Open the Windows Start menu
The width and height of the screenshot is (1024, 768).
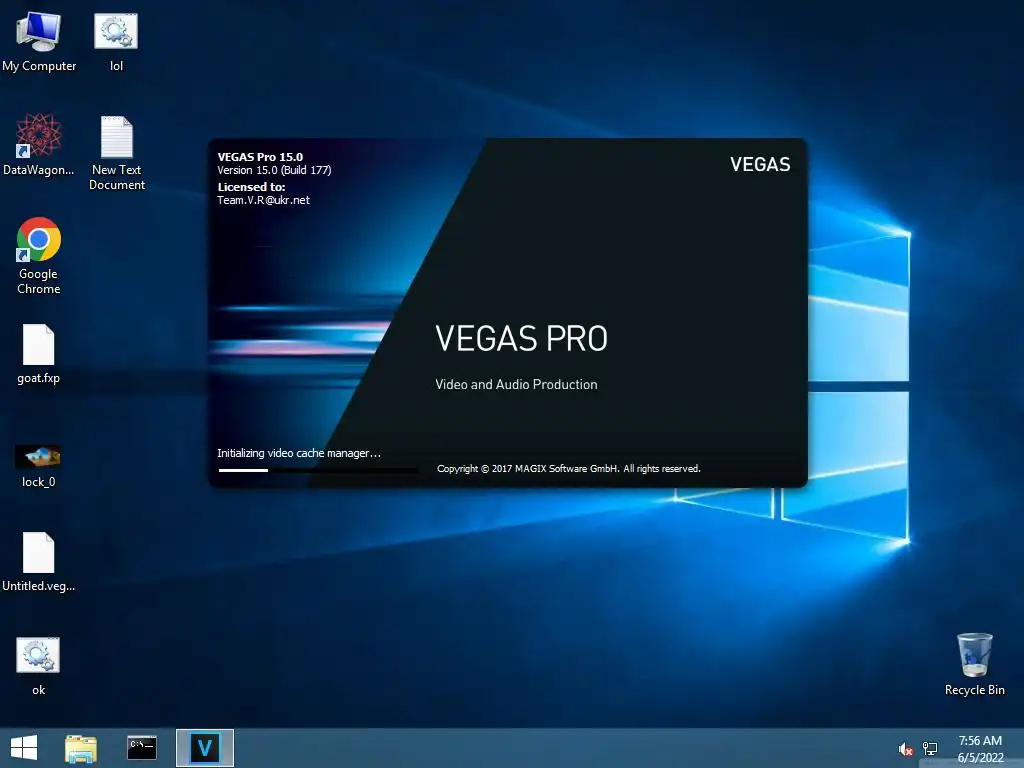(x=24, y=748)
